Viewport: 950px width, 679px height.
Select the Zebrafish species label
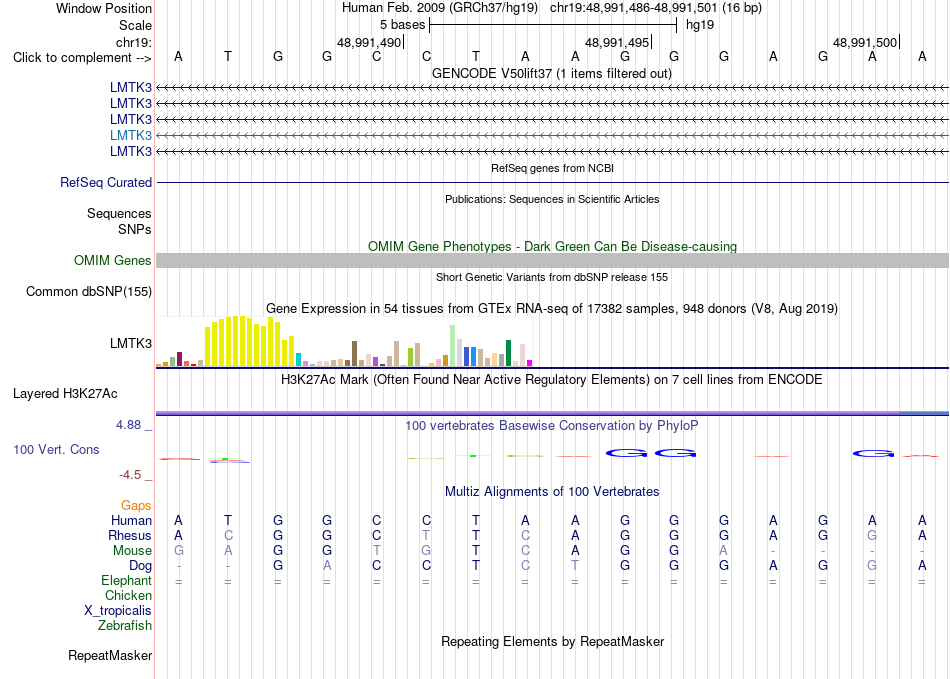(x=125, y=626)
